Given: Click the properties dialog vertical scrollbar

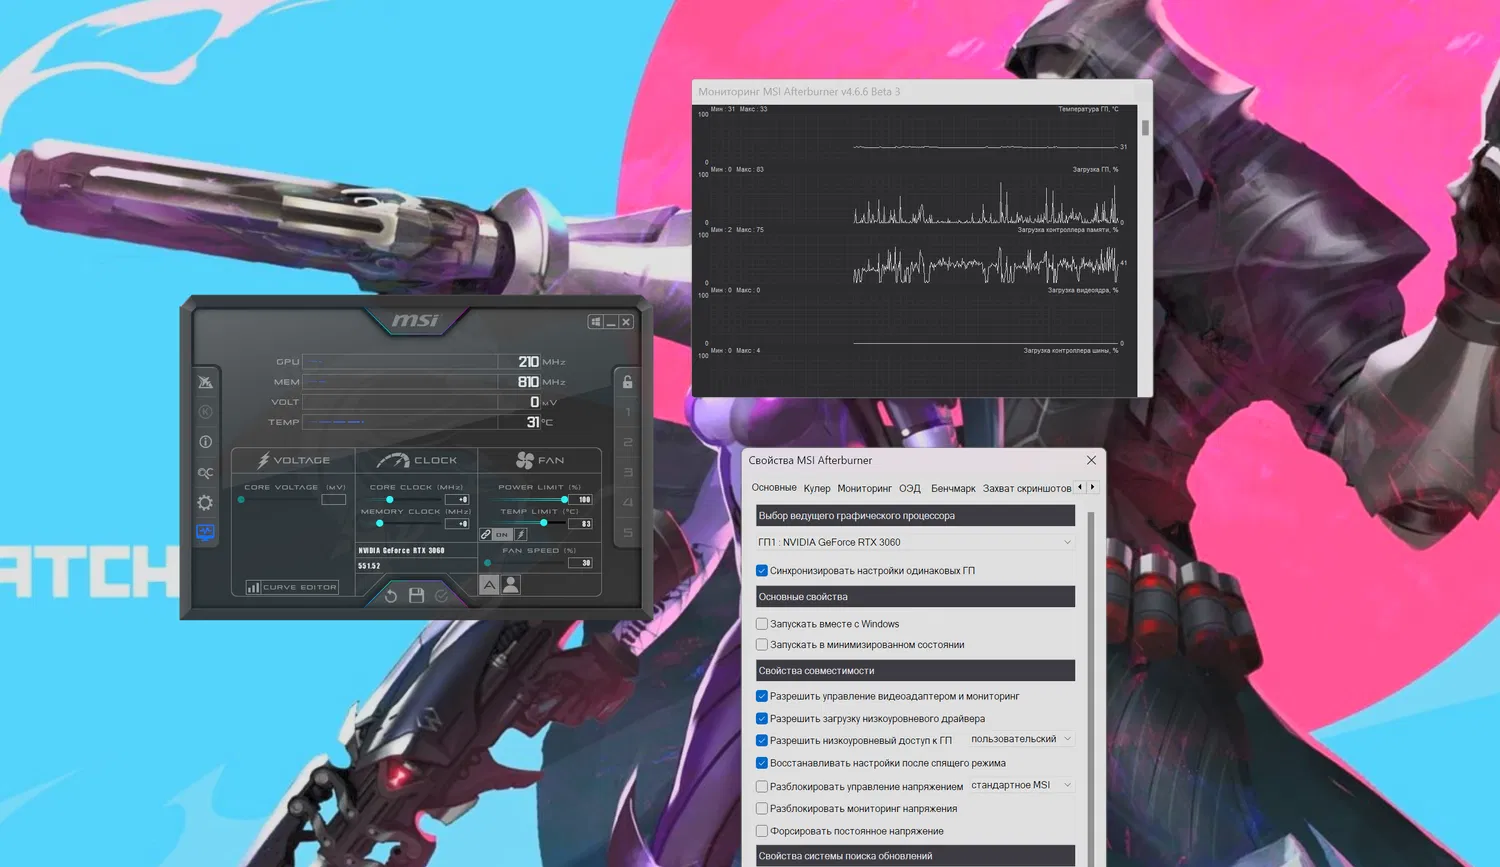Looking at the screenshot, I should (1090, 689).
